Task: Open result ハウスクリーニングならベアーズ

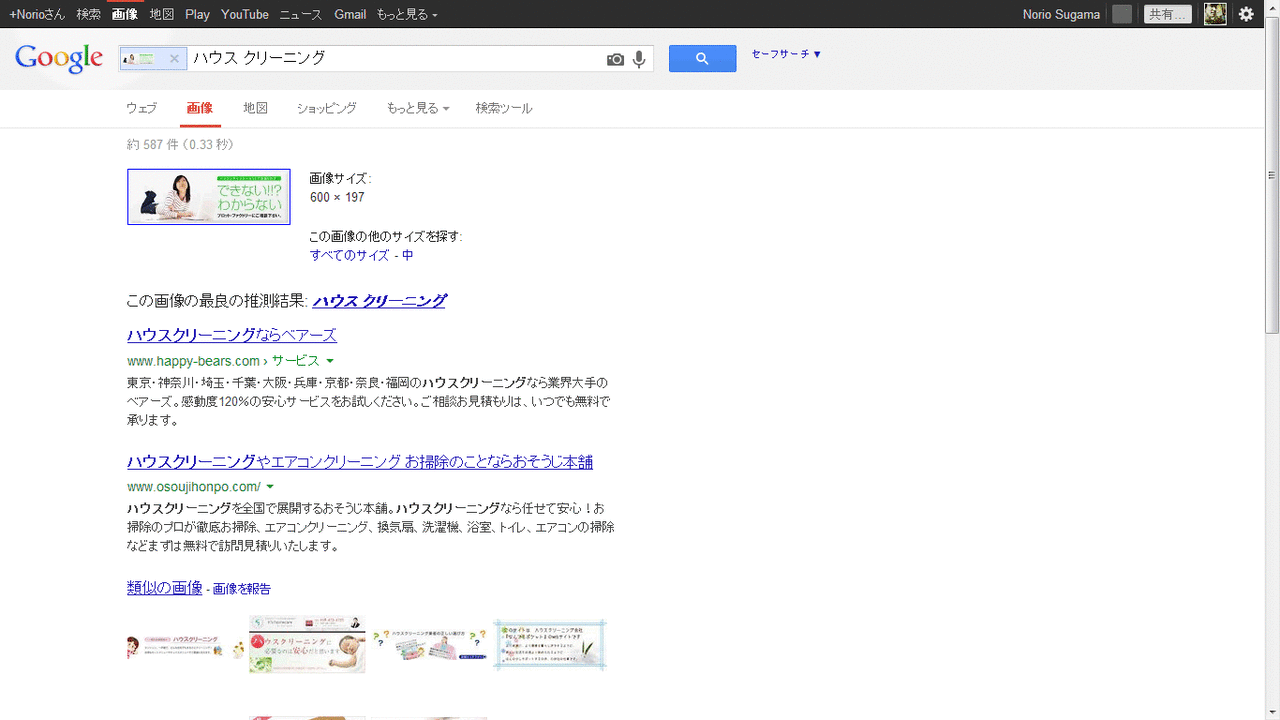Action: coord(232,335)
